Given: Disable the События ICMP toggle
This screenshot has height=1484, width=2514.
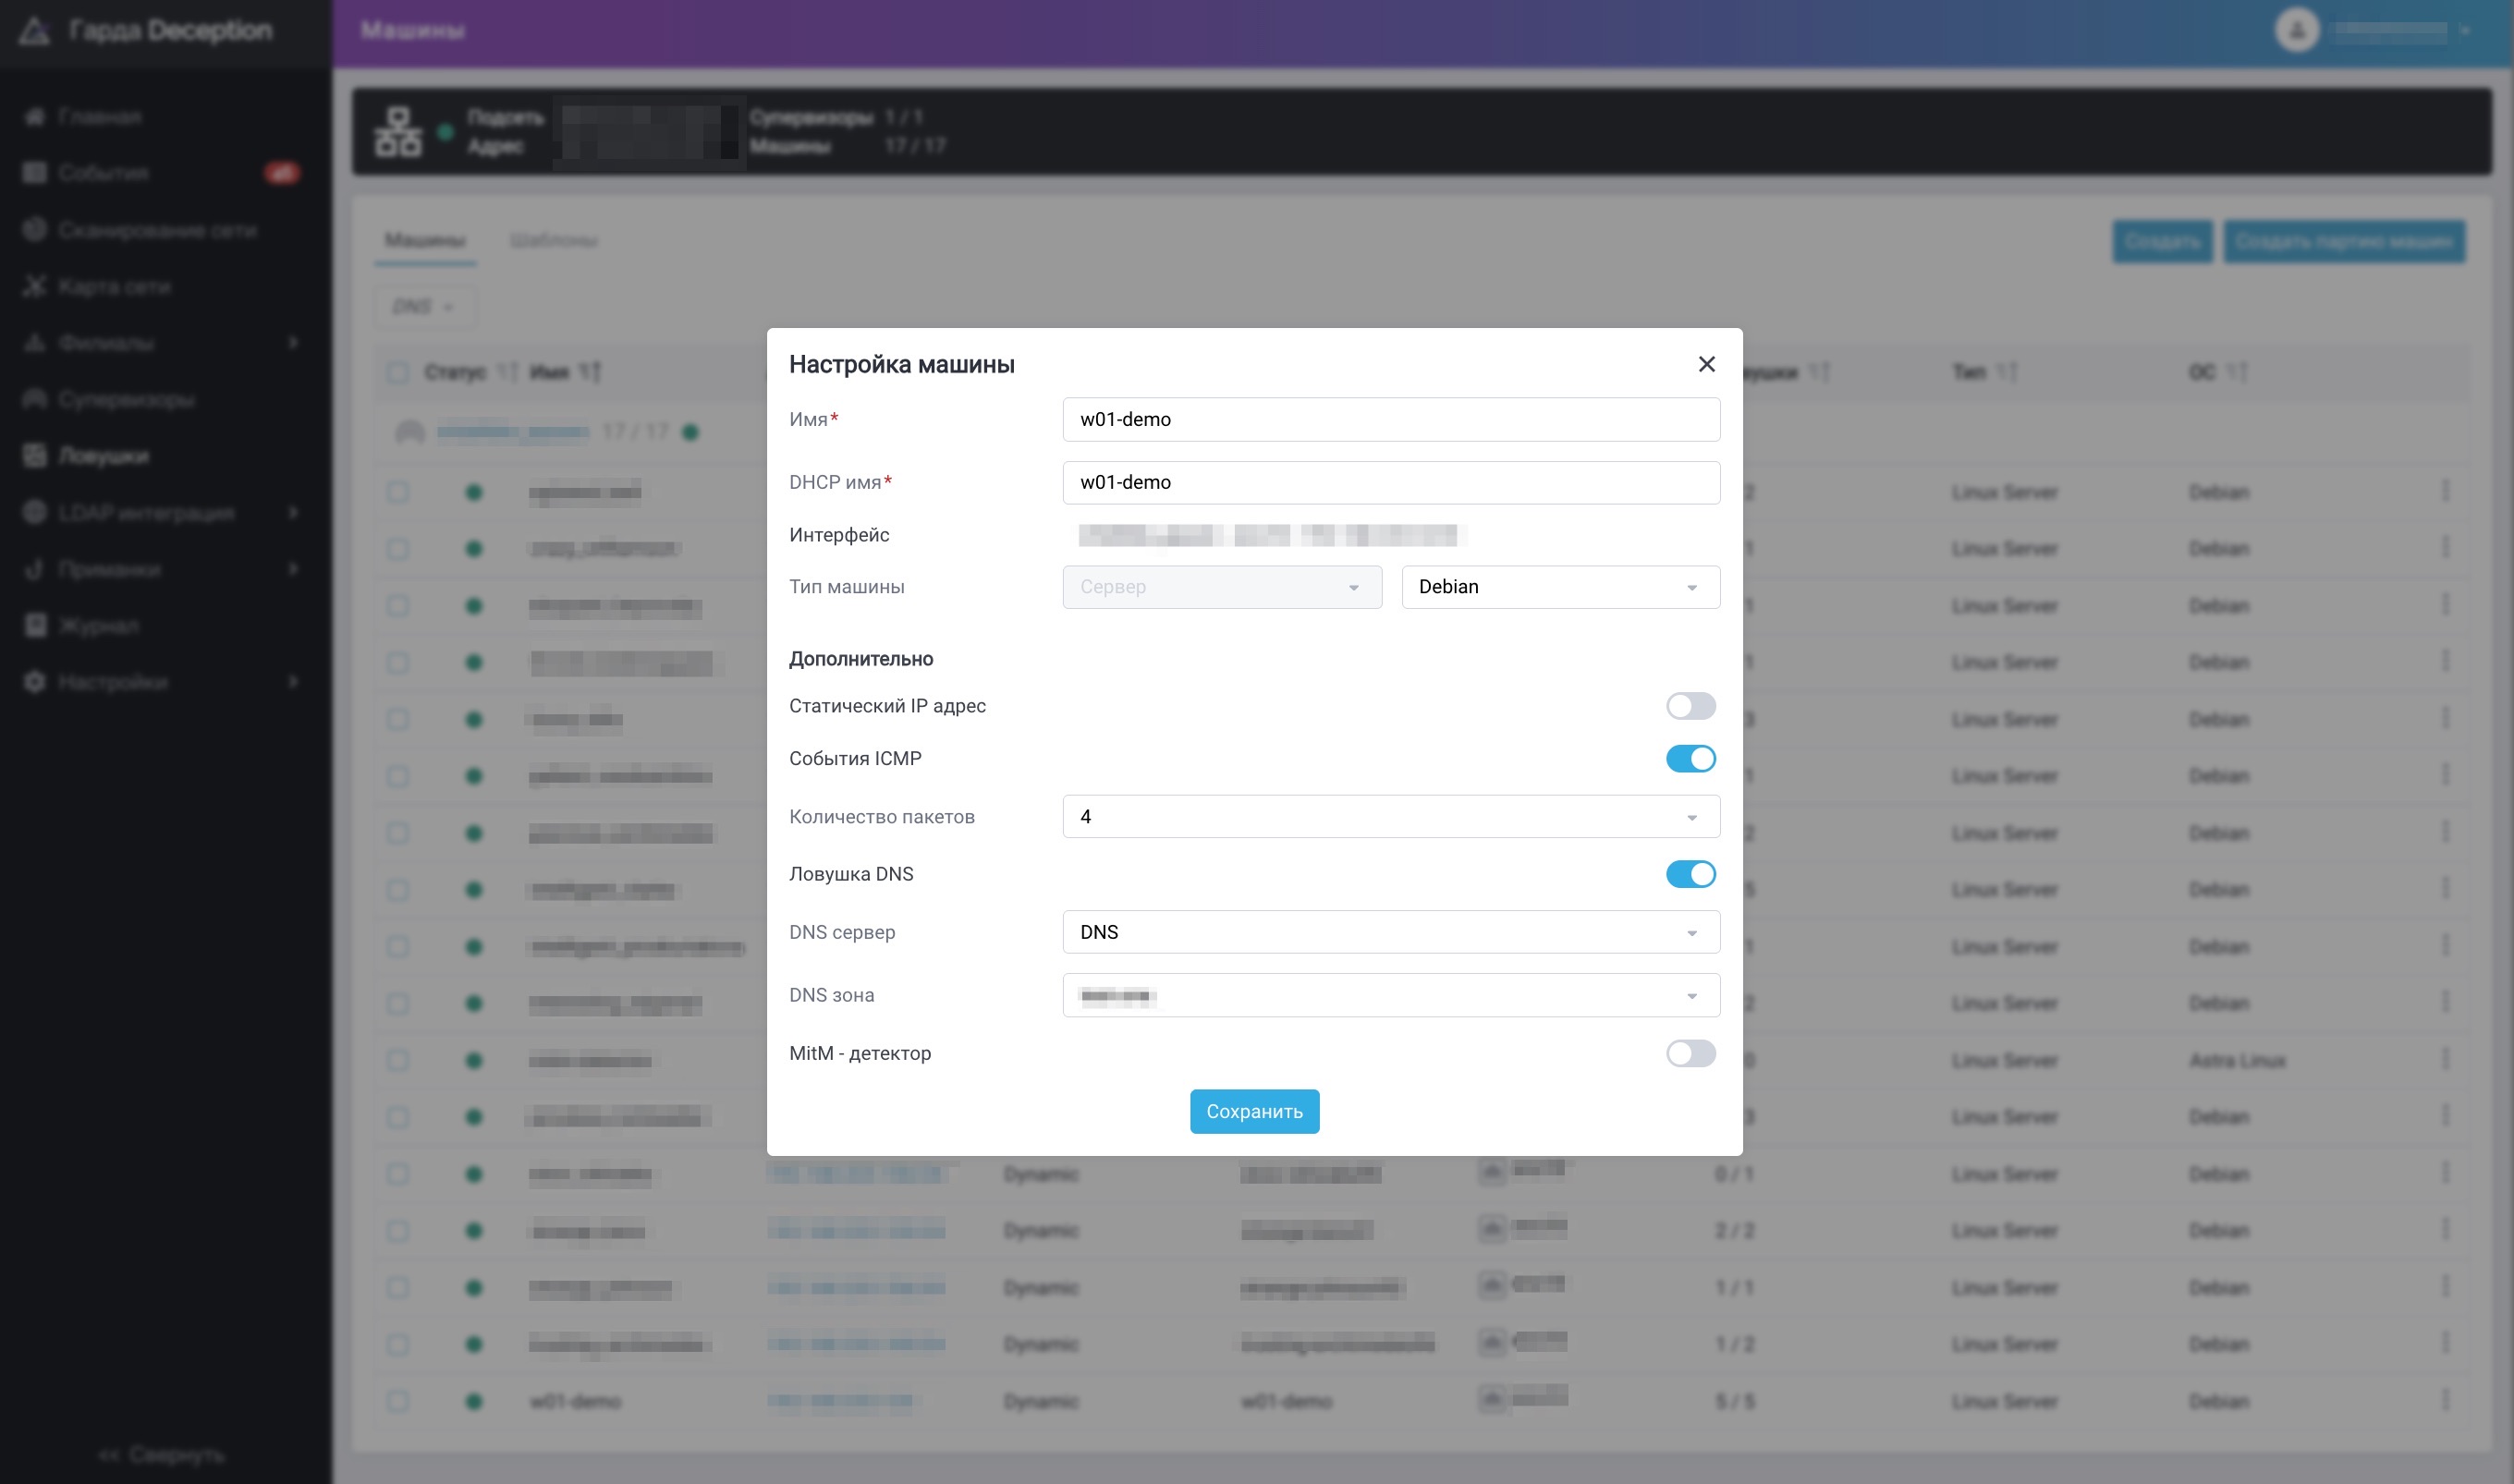Looking at the screenshot, I should 1690,759.
